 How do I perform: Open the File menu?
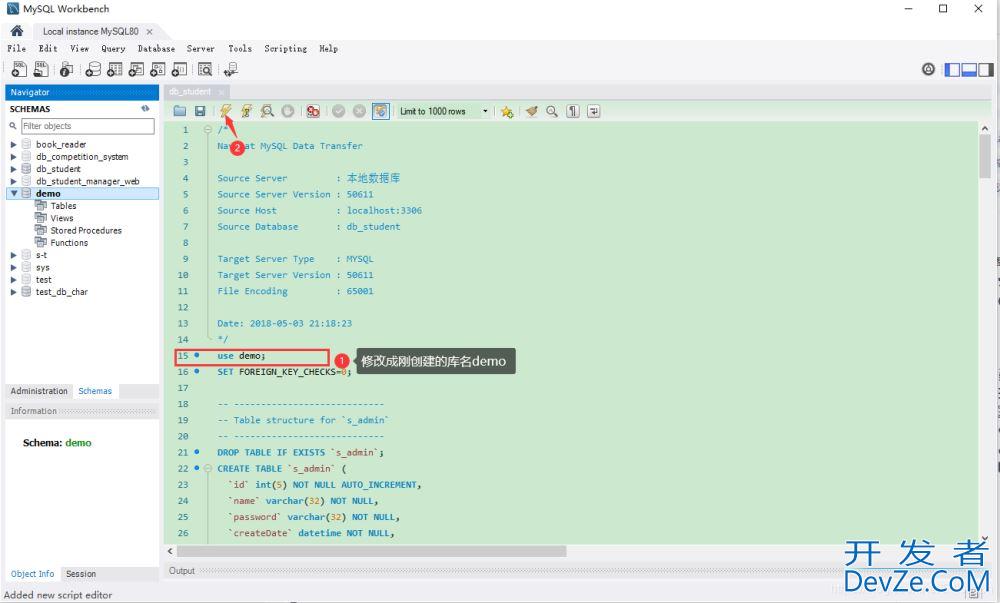(17, 48)
